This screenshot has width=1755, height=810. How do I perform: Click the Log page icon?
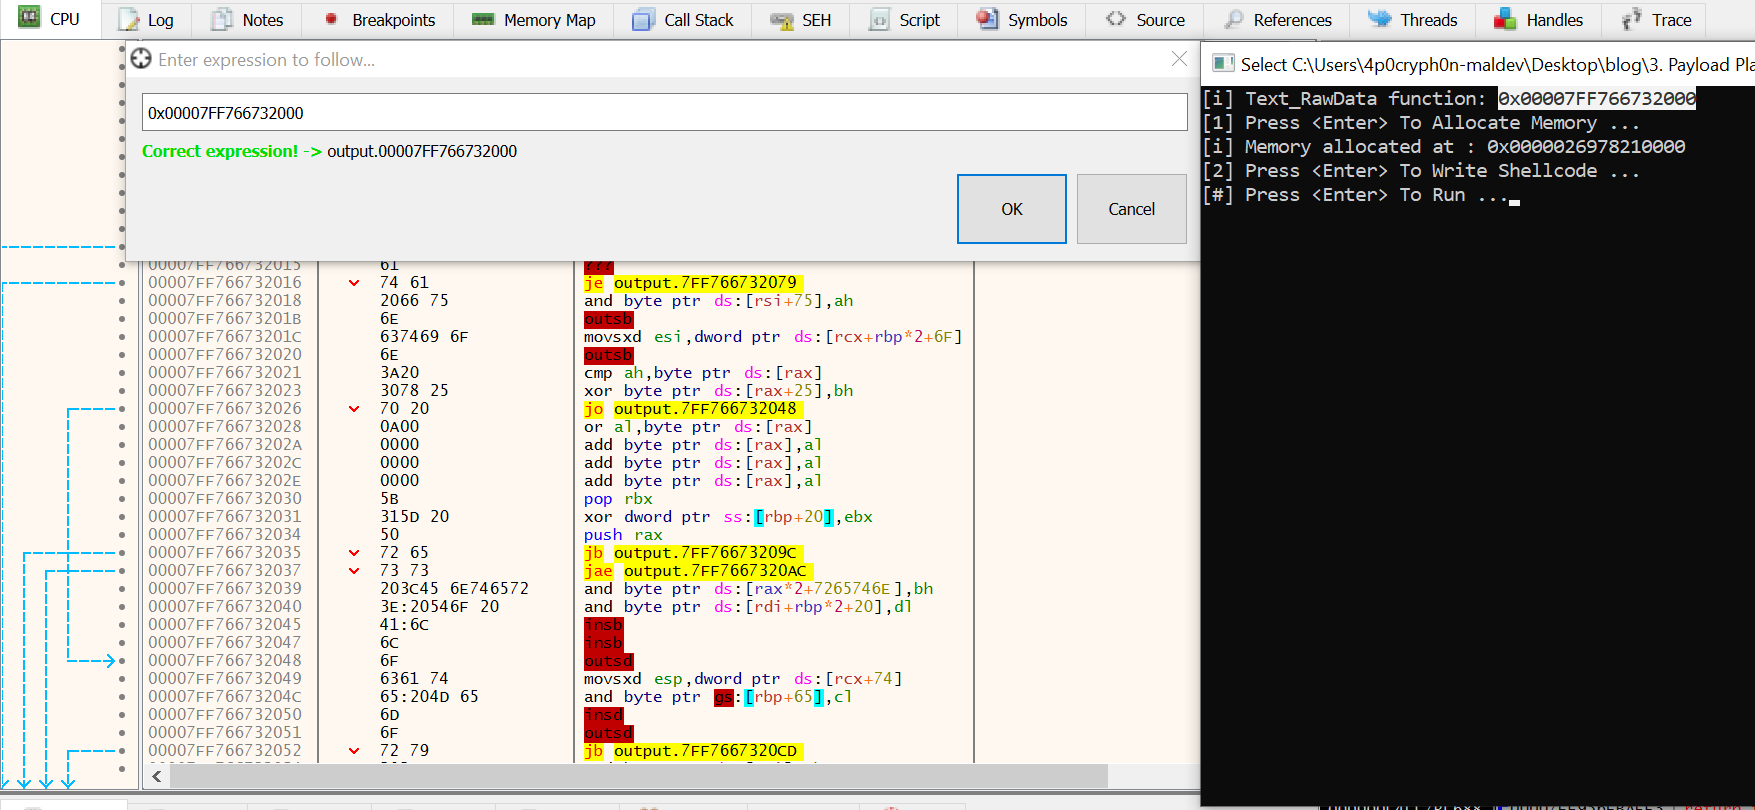point(129,19)
